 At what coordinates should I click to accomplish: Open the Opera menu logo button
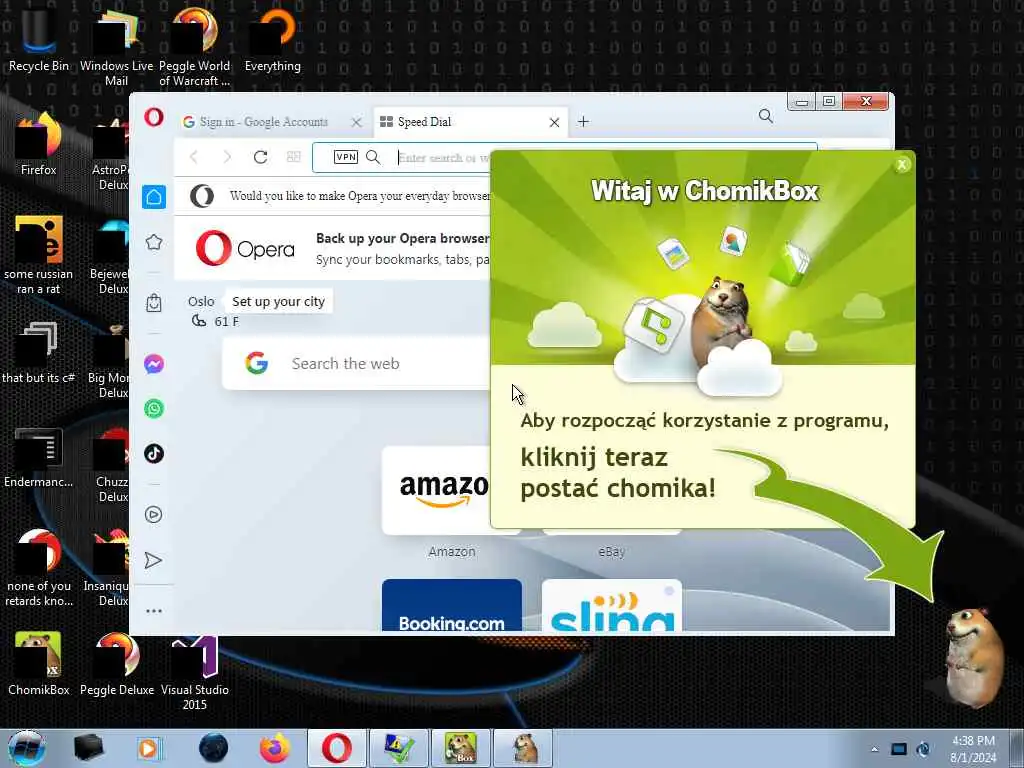point(154,118)
